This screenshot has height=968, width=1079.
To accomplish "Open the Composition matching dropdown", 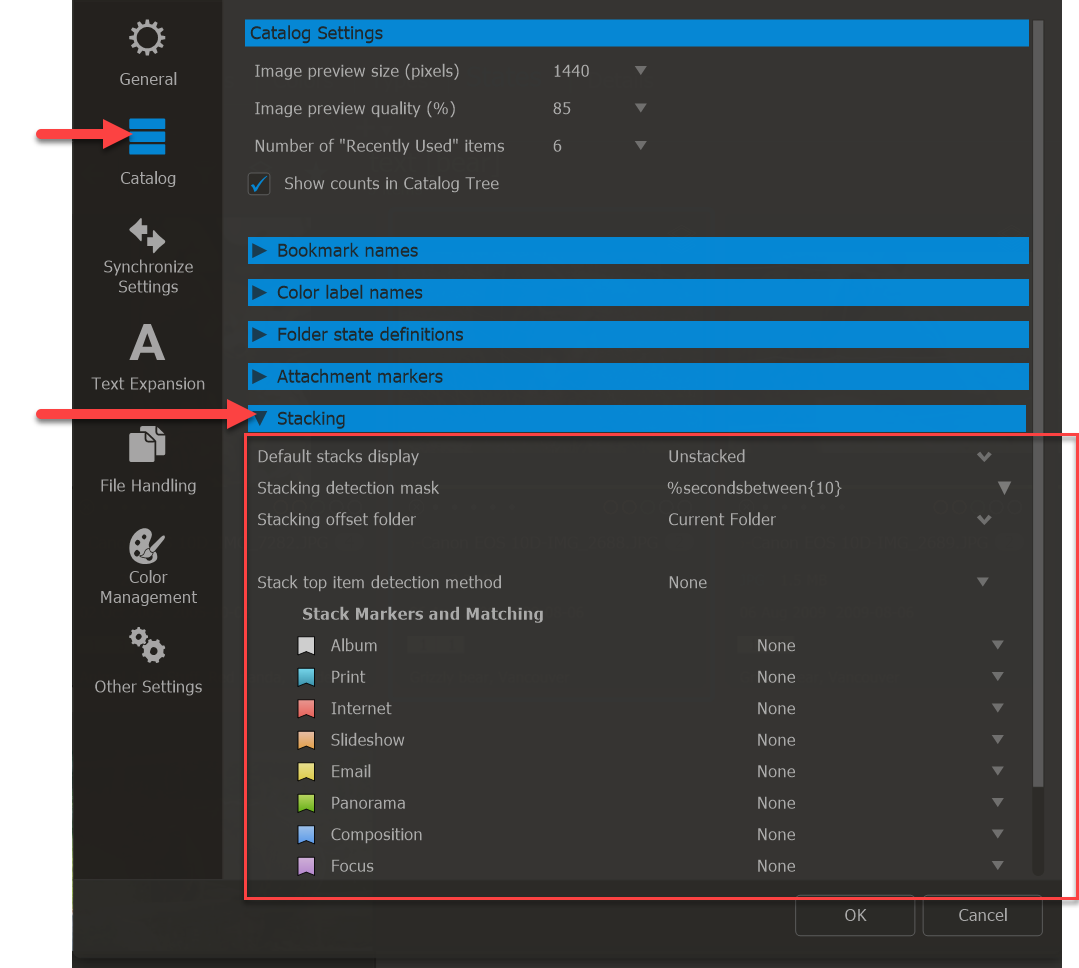I will click(x=997, y=834).
